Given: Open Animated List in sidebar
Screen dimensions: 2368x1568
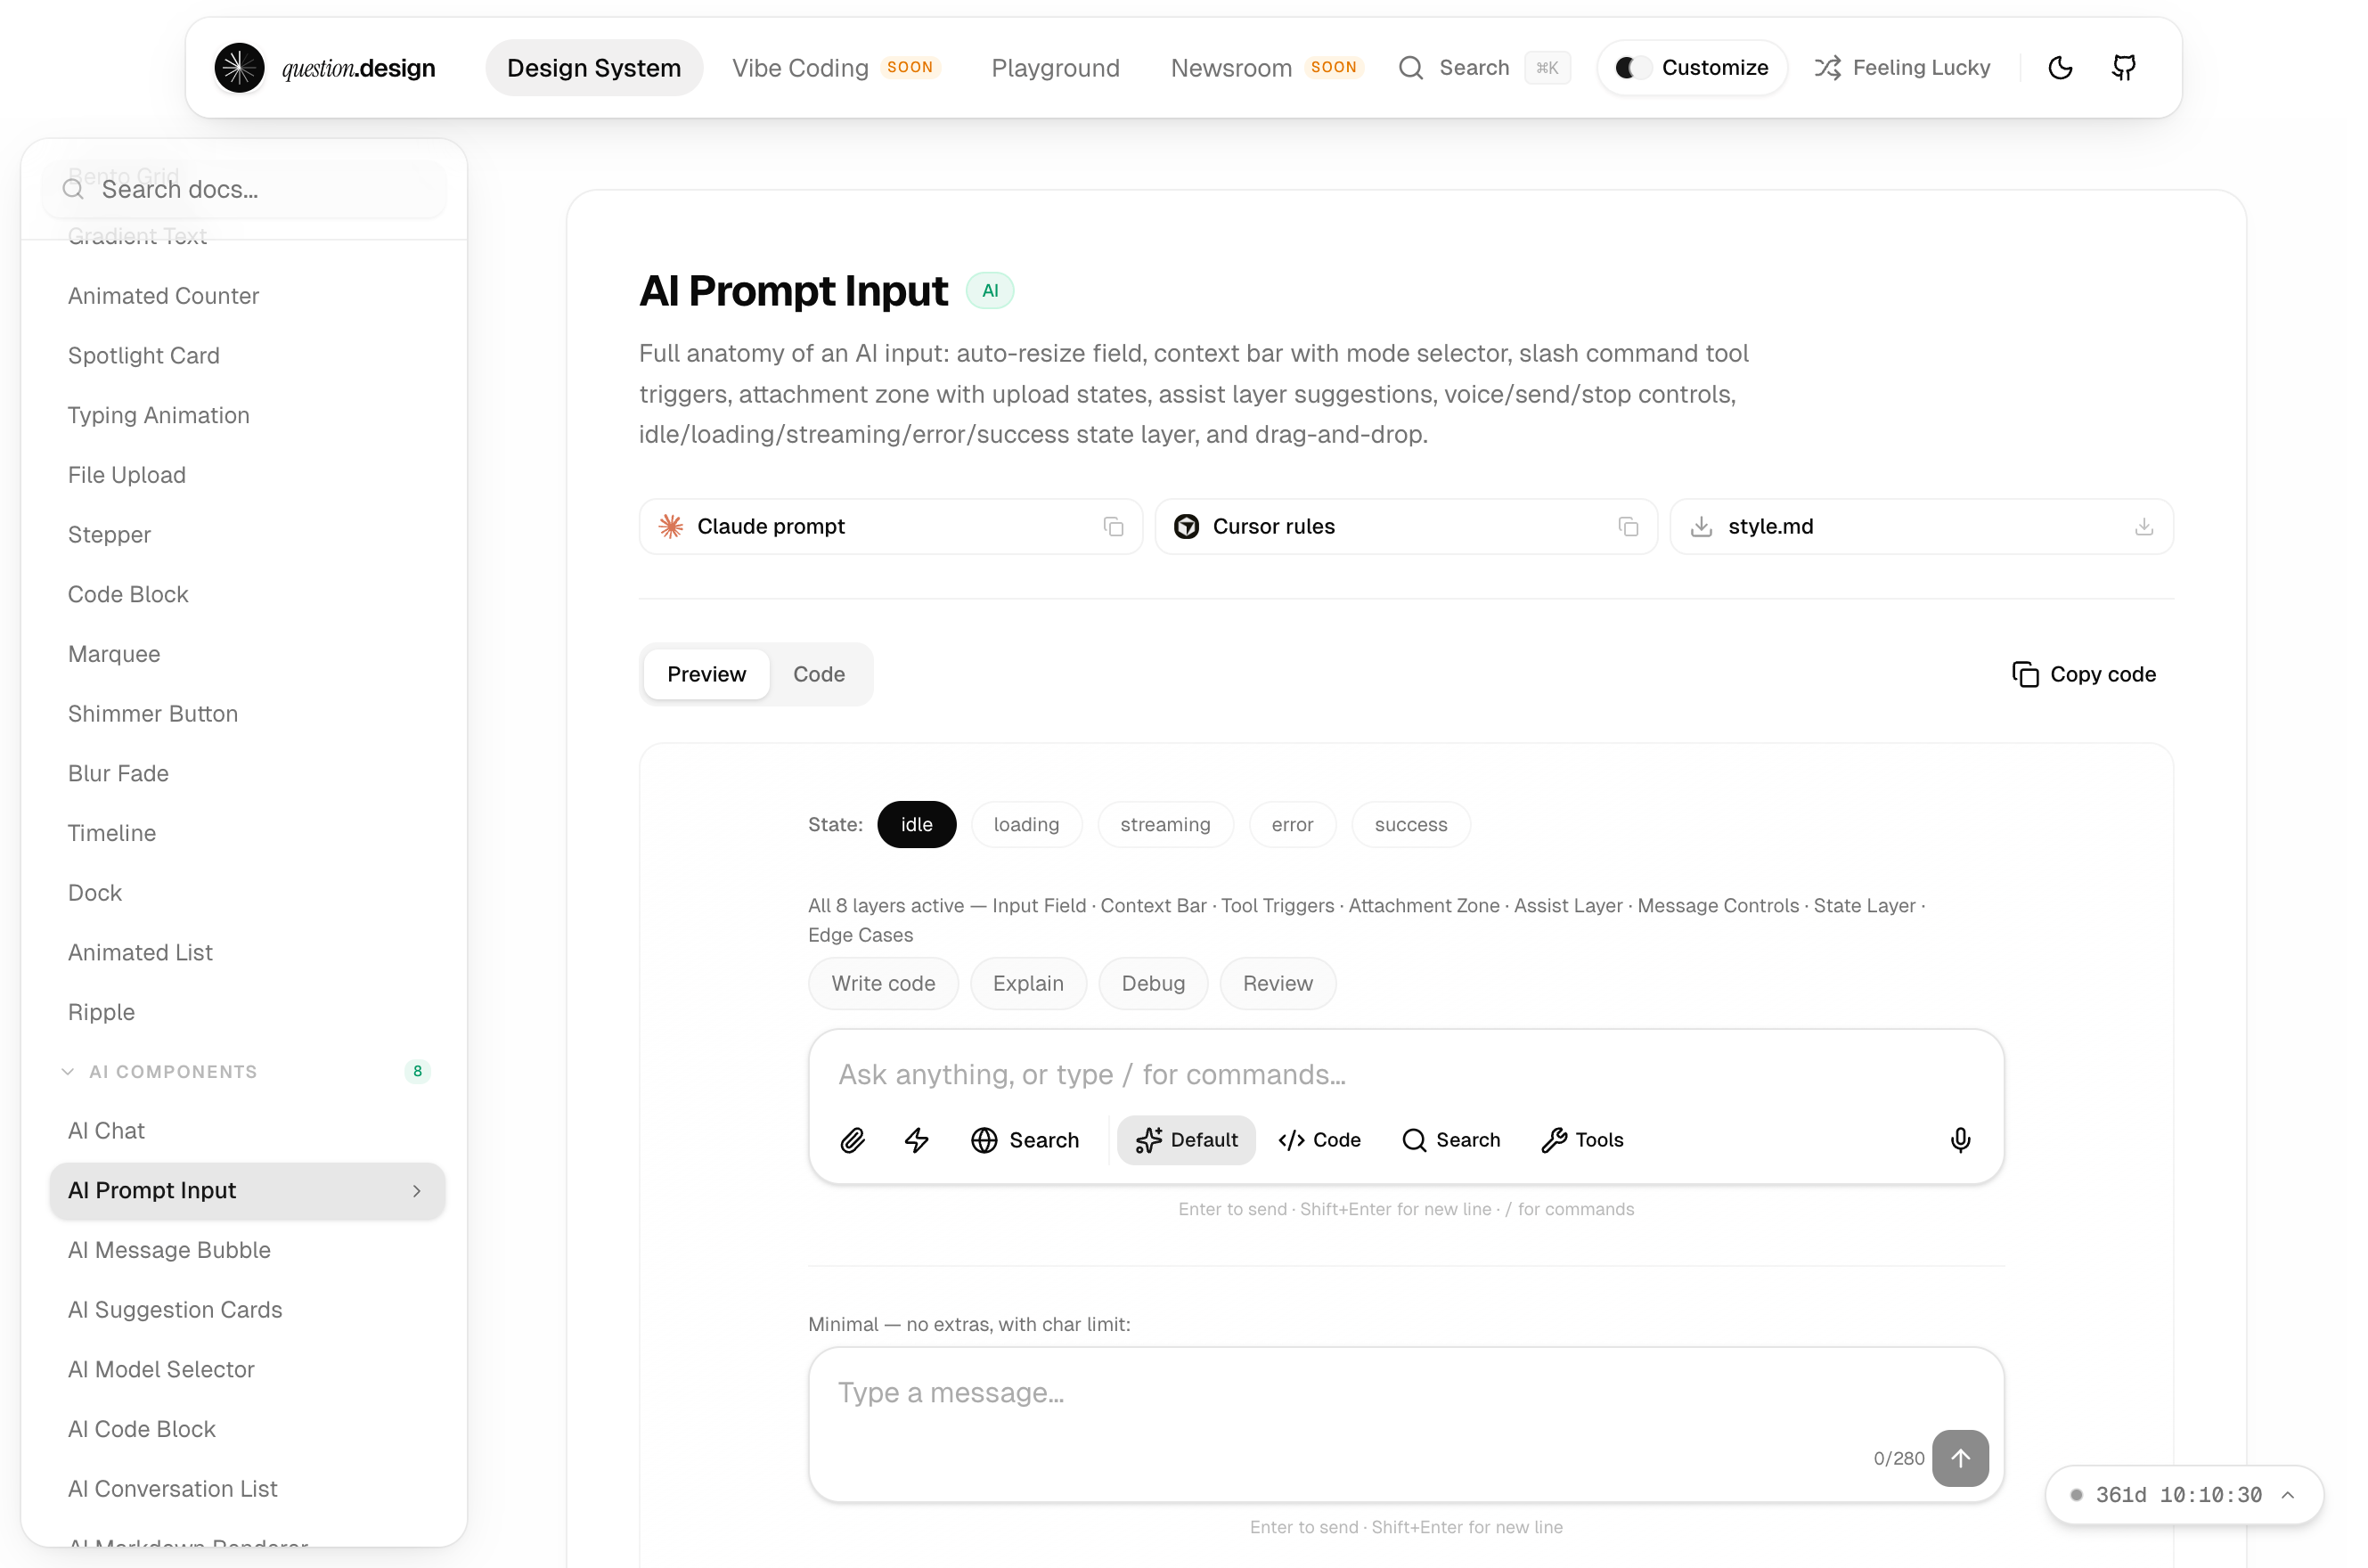Looking at the screenshot, I should (247, 953).
